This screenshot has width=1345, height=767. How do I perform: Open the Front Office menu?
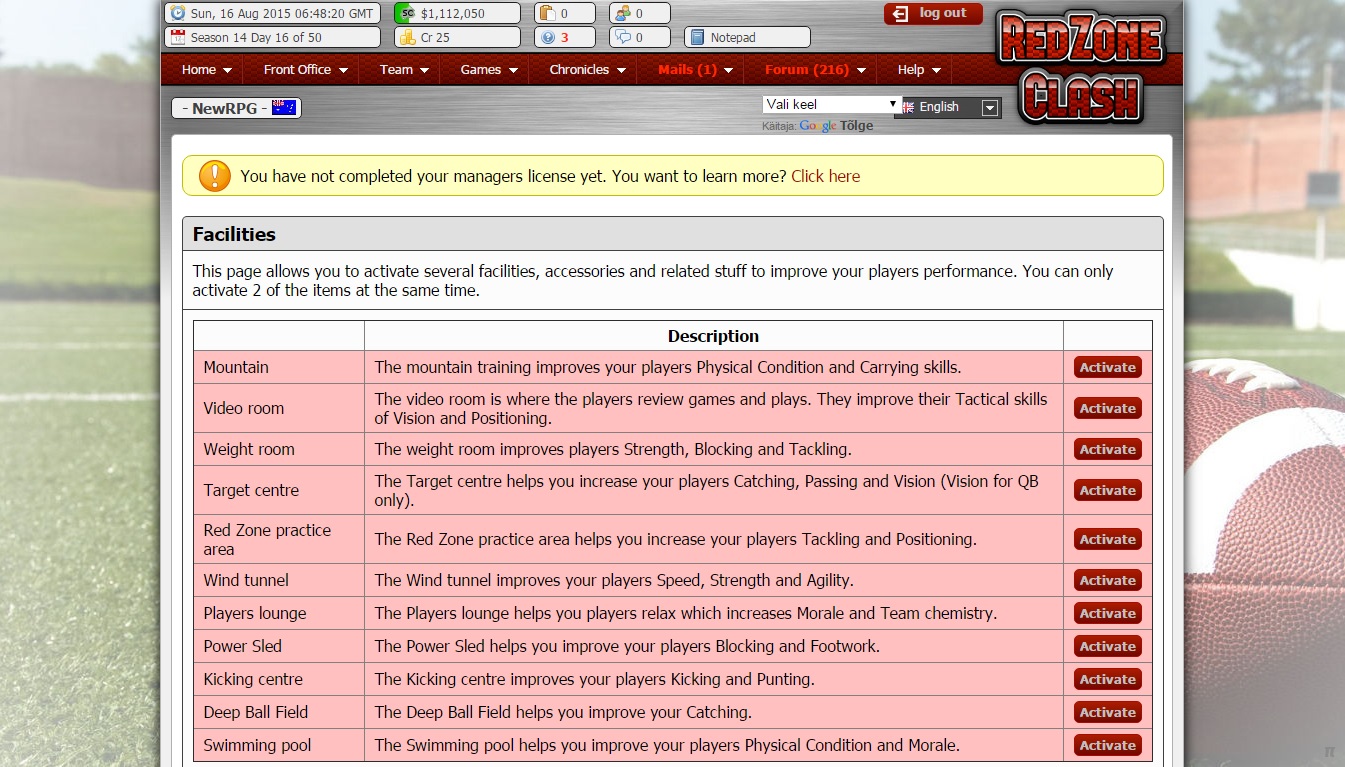click(x=306, y=69)
